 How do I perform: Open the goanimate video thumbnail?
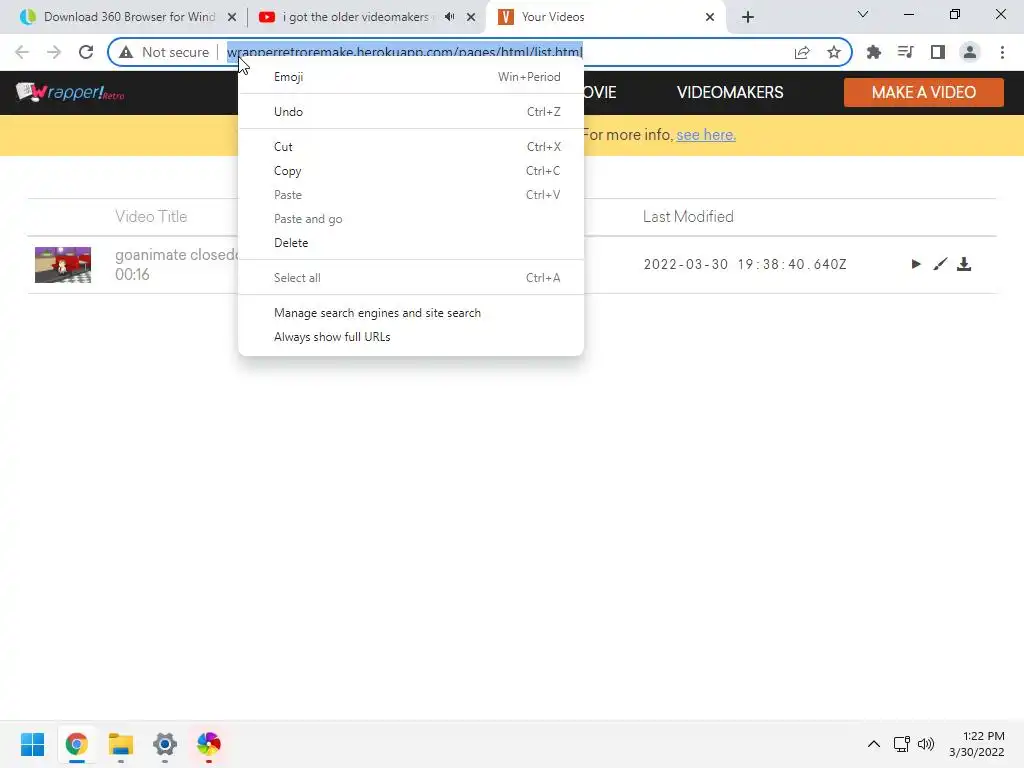tap(63, 264)
